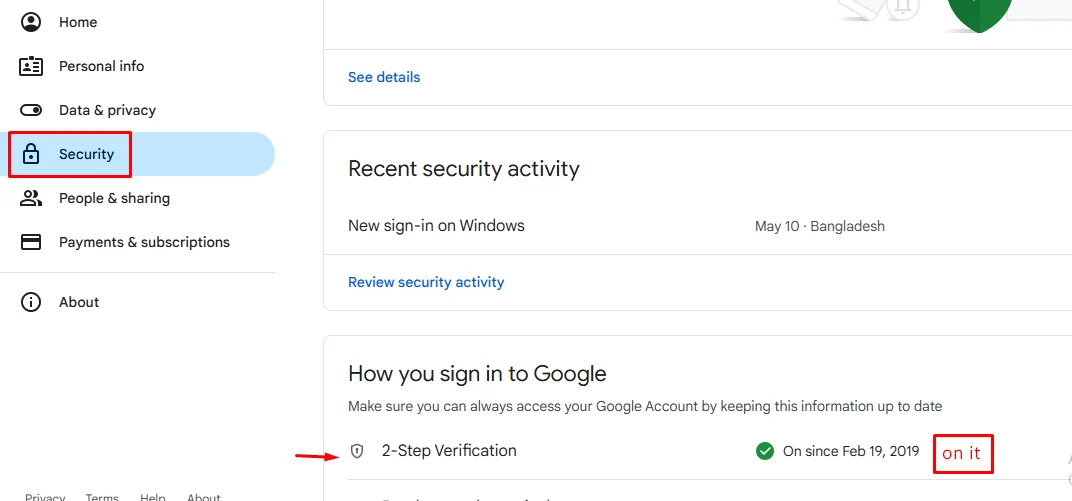Open the Terms footer link
The width and height of the screenshot is (1072, 501).
(x=102, y=496)
